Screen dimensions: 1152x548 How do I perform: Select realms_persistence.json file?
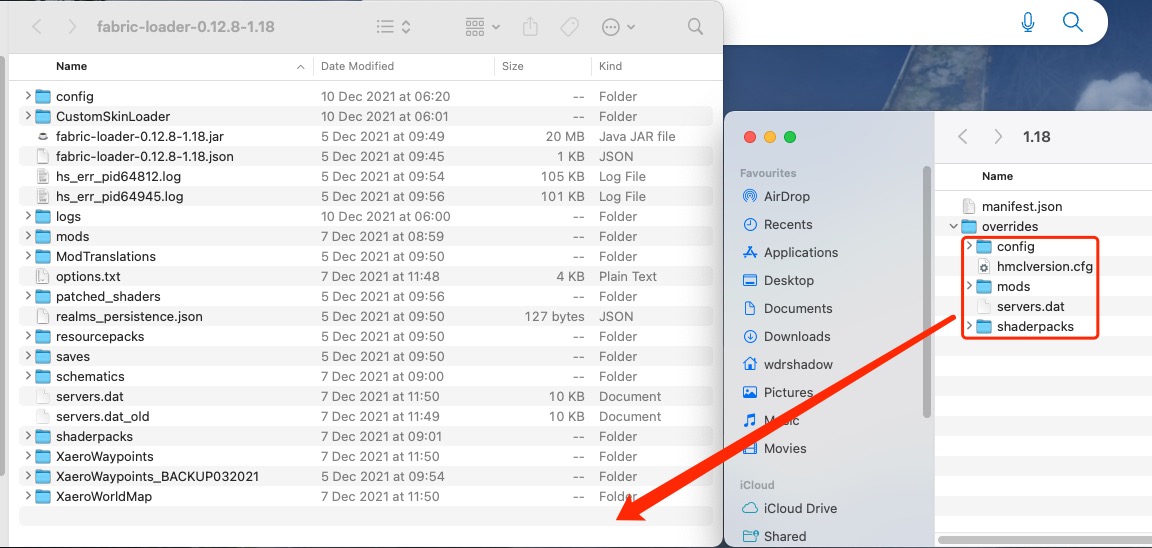point(129,317)
